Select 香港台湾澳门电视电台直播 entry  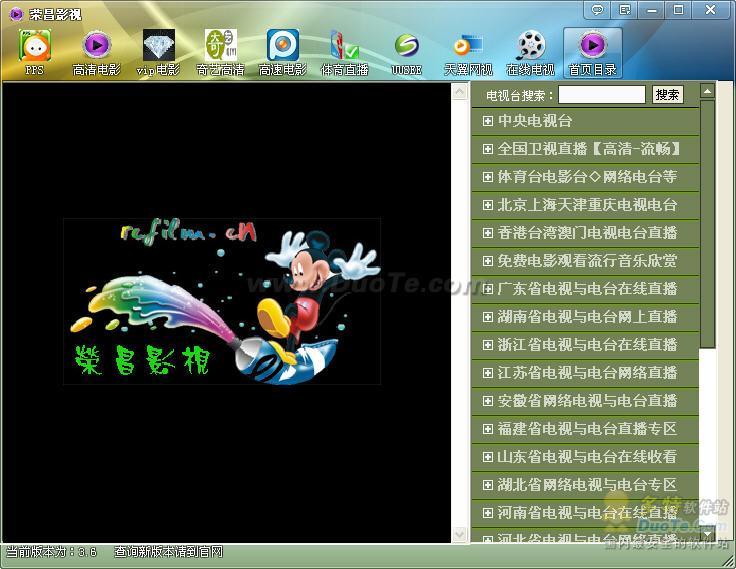click(x=587, y=233)
